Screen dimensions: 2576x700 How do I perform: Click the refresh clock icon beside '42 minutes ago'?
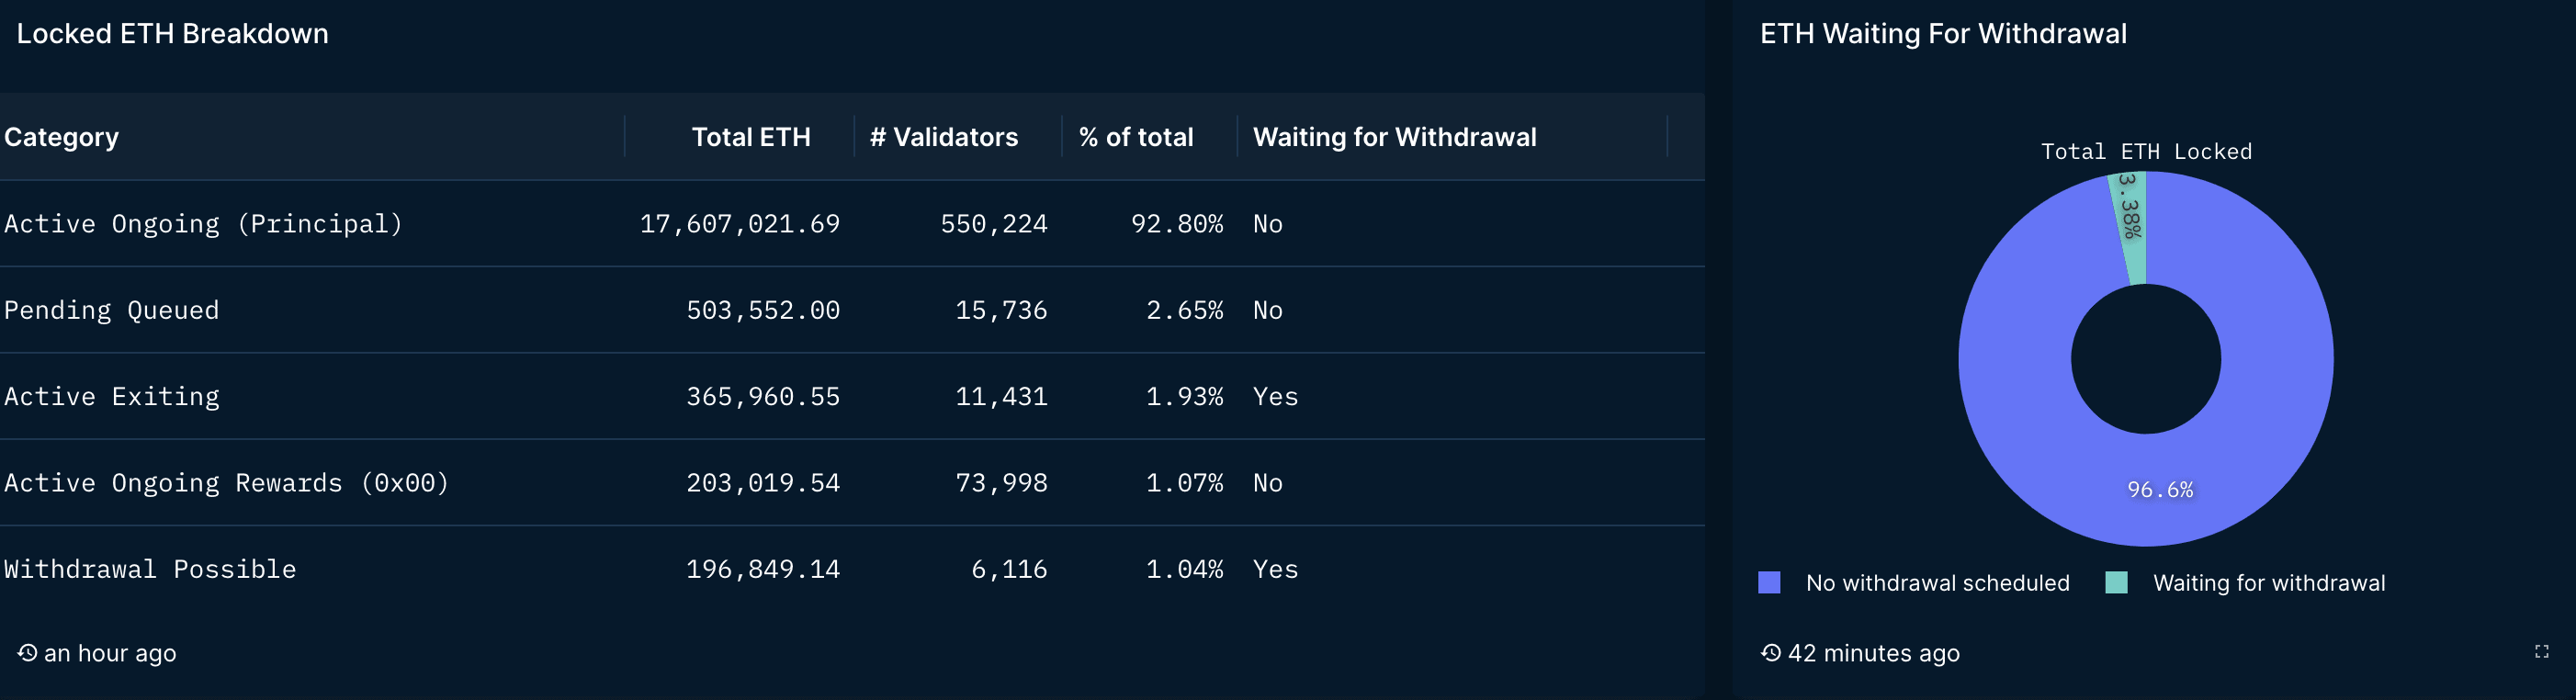[x=1770, y=653]
